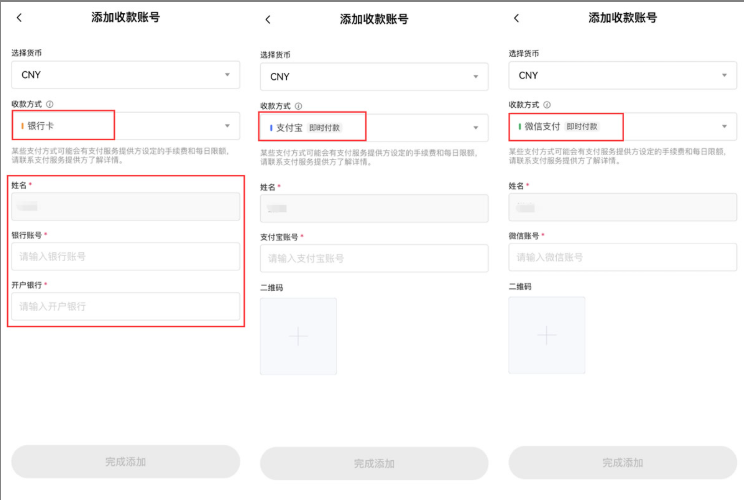Expand the 银行卡 payment method dropdown
Viewport: 744px width, 500px height.
125,126
